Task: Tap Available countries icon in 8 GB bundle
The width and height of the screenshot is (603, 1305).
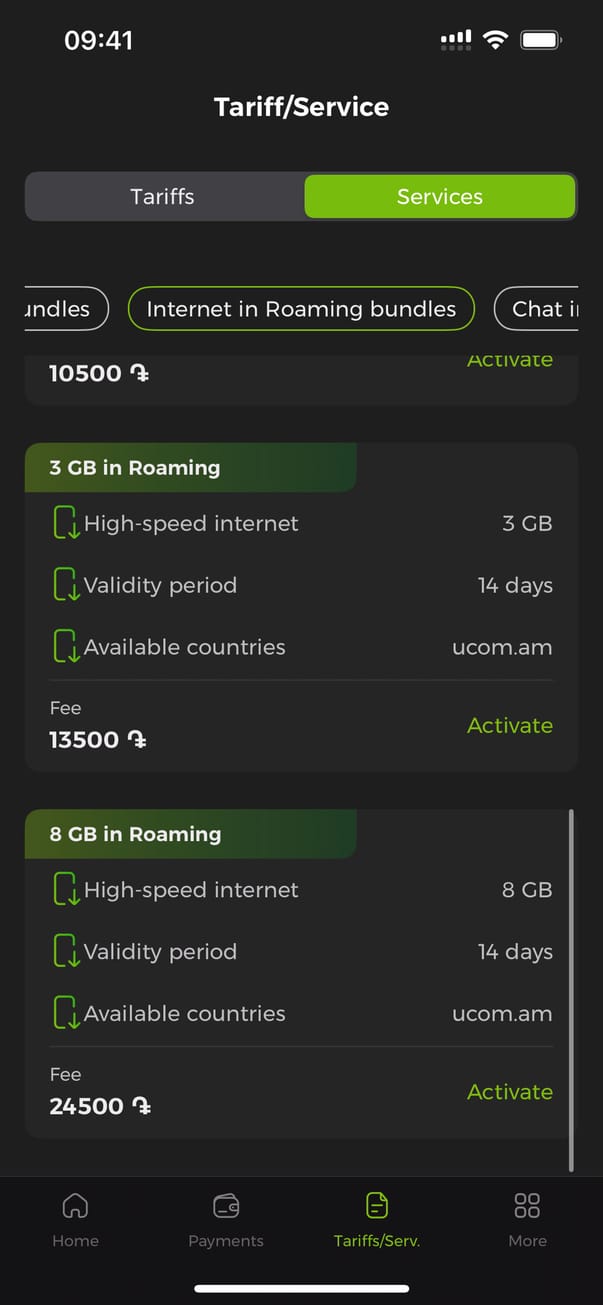Action: [66, 1013]
